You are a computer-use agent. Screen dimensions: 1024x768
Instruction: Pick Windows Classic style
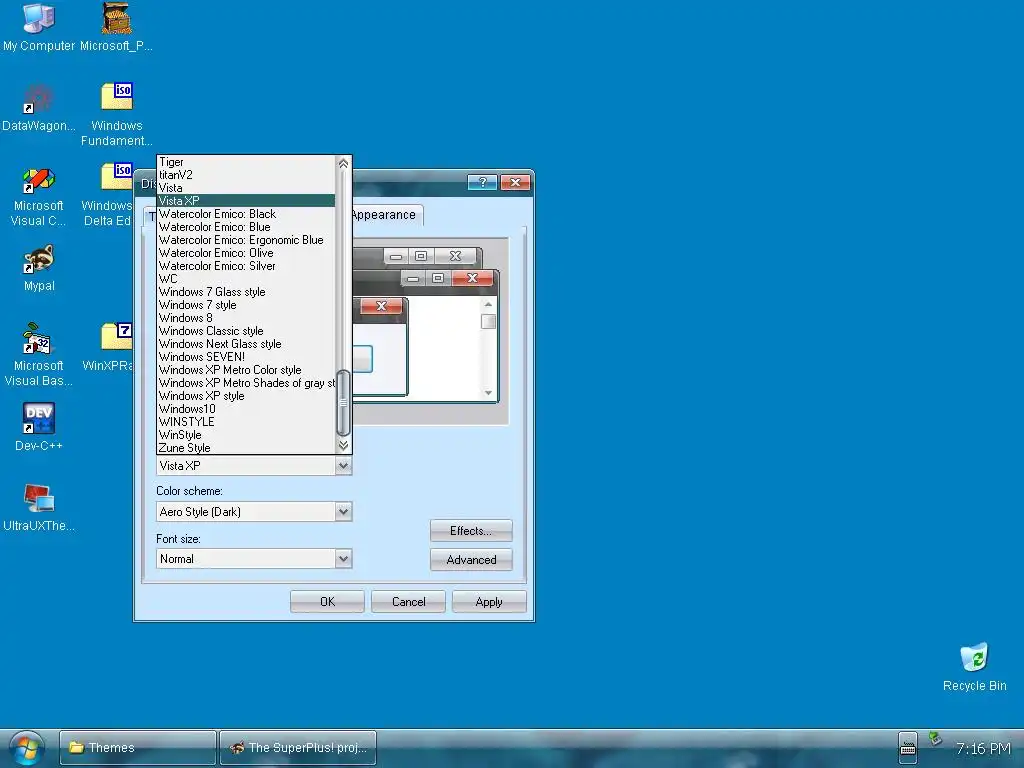pyautogui.click(x=246, y=331)
